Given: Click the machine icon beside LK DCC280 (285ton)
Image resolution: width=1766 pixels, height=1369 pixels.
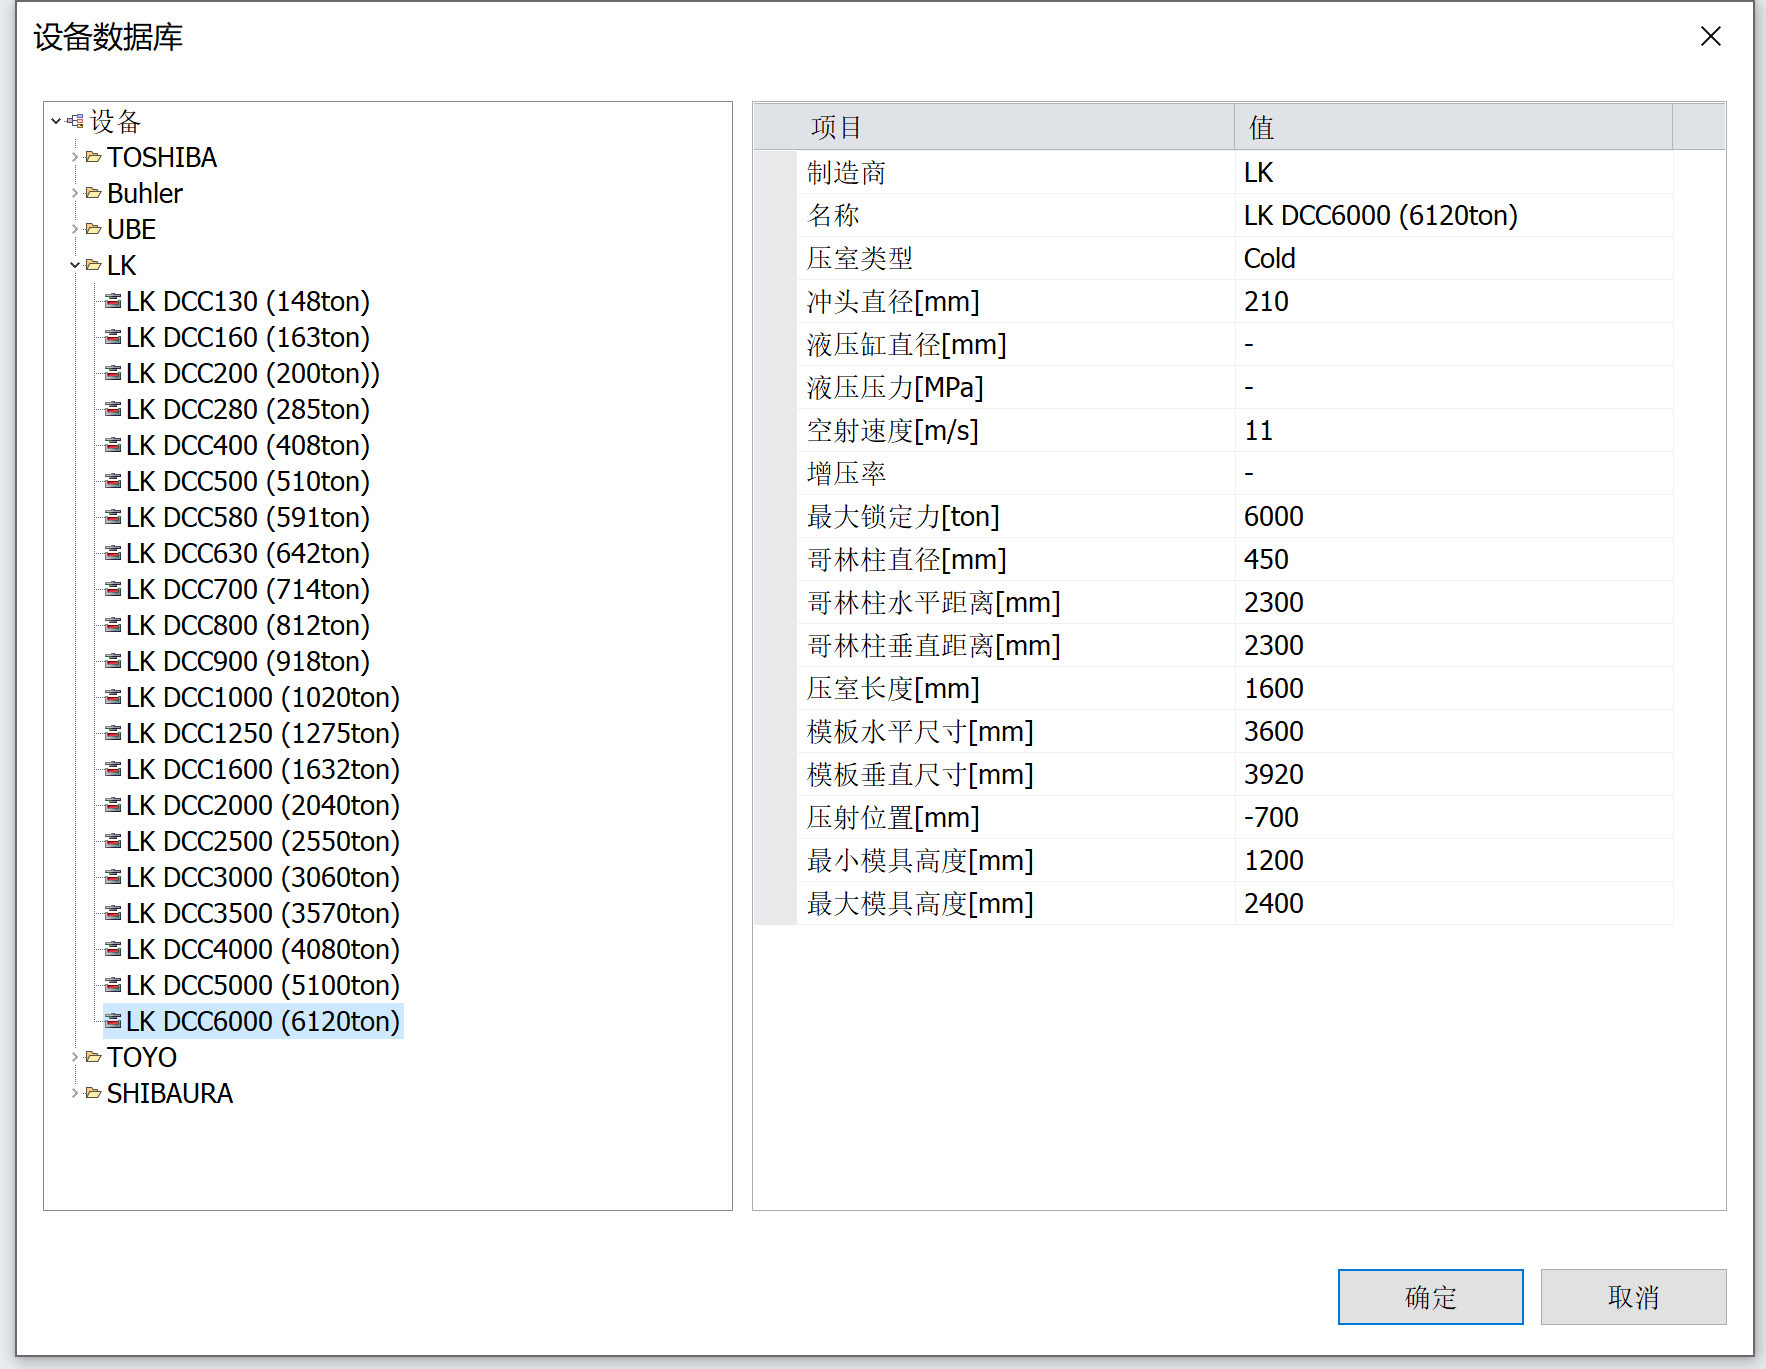Looking at the screenshot, I should tap(113, 409).
